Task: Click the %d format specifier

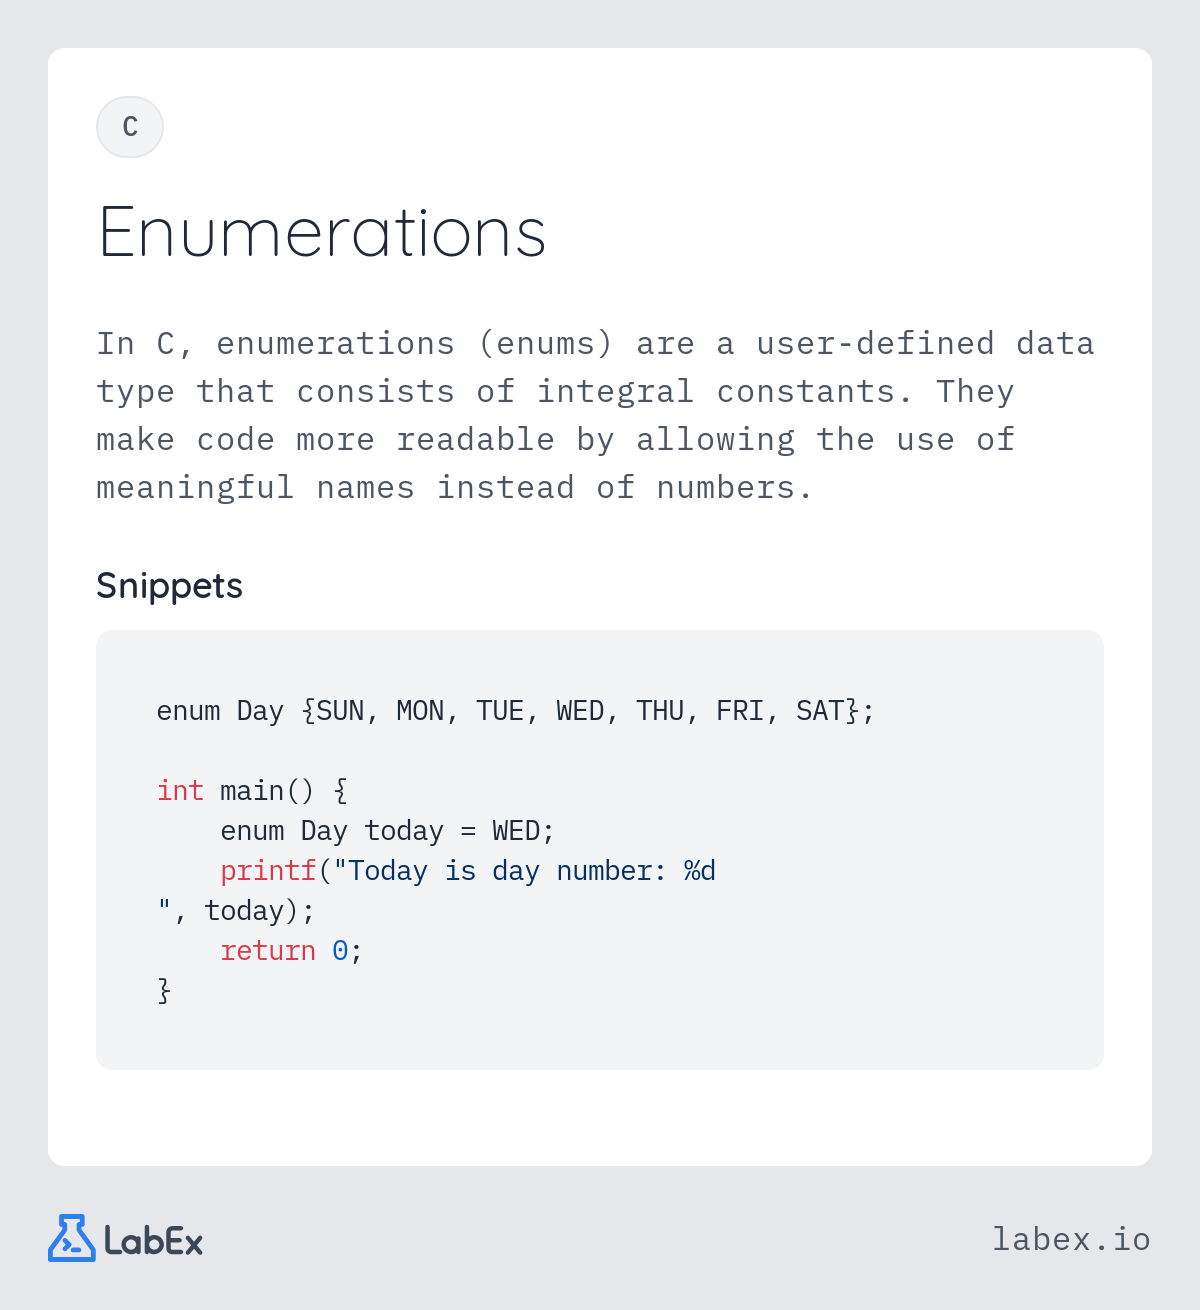Action: (700, 871)
